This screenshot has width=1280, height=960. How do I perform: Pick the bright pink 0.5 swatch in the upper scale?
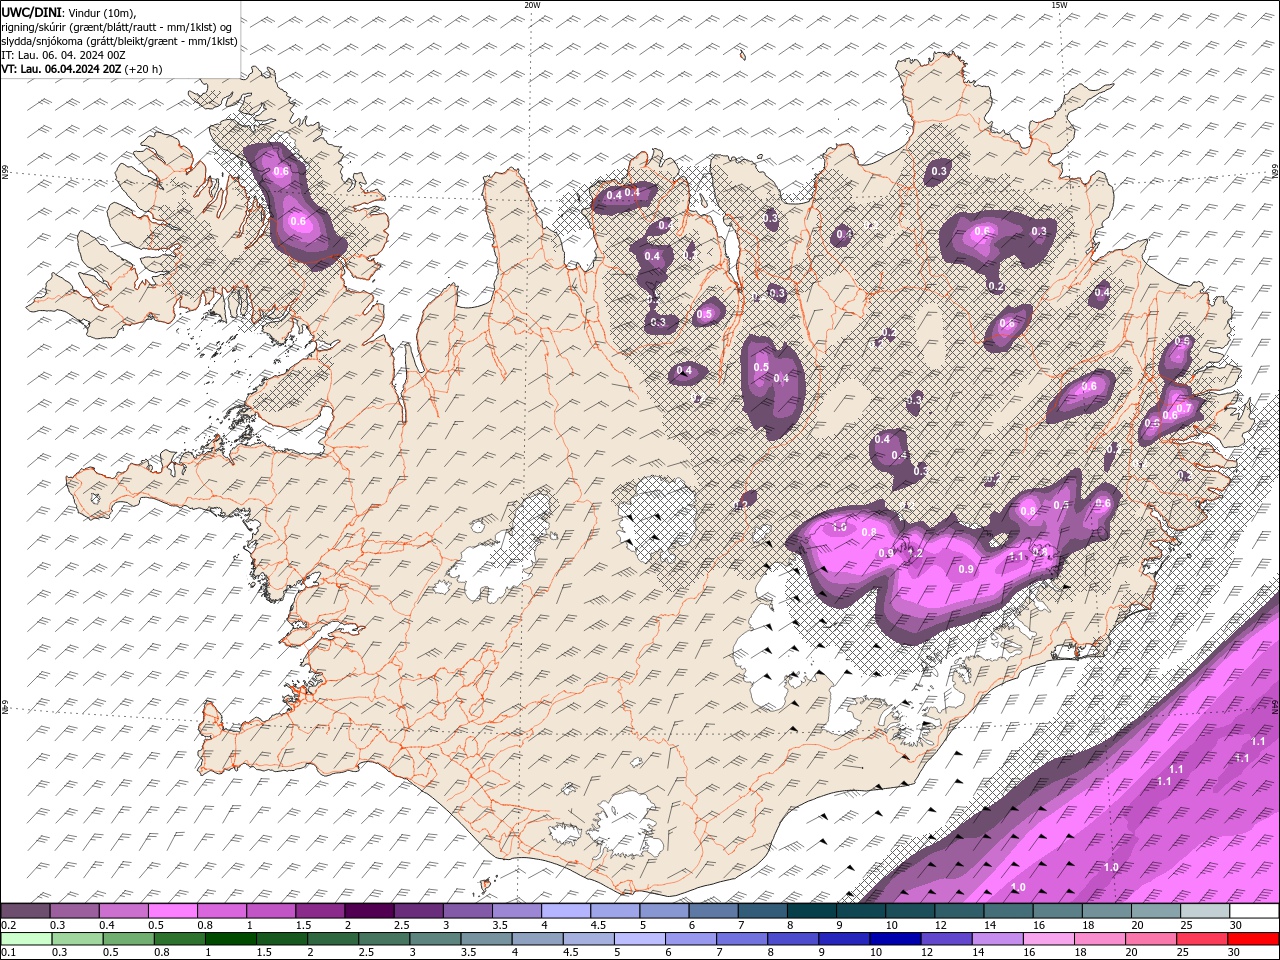172,911
